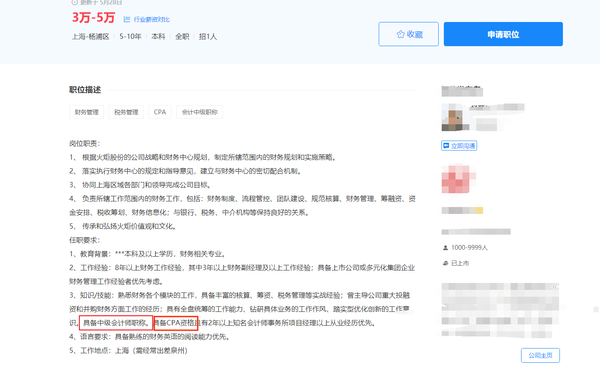
Task: Click the 上海-杨浦区 location text
Action: point(91,37)
